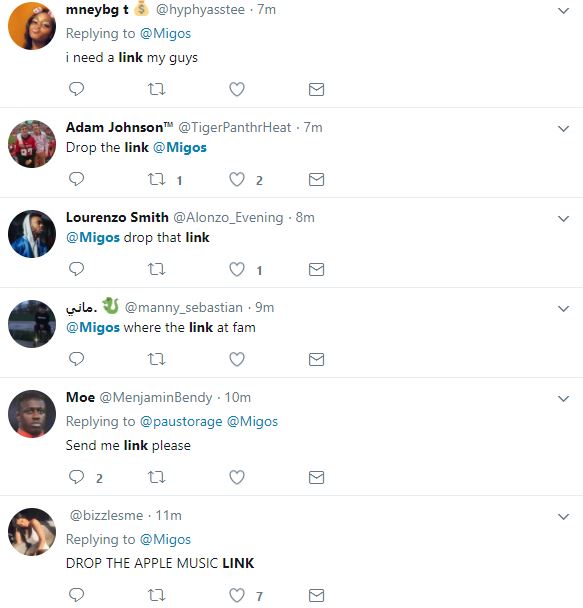
Task: Open dropdown chevron on bizzlesme tweet
Action: coord(563,516)
